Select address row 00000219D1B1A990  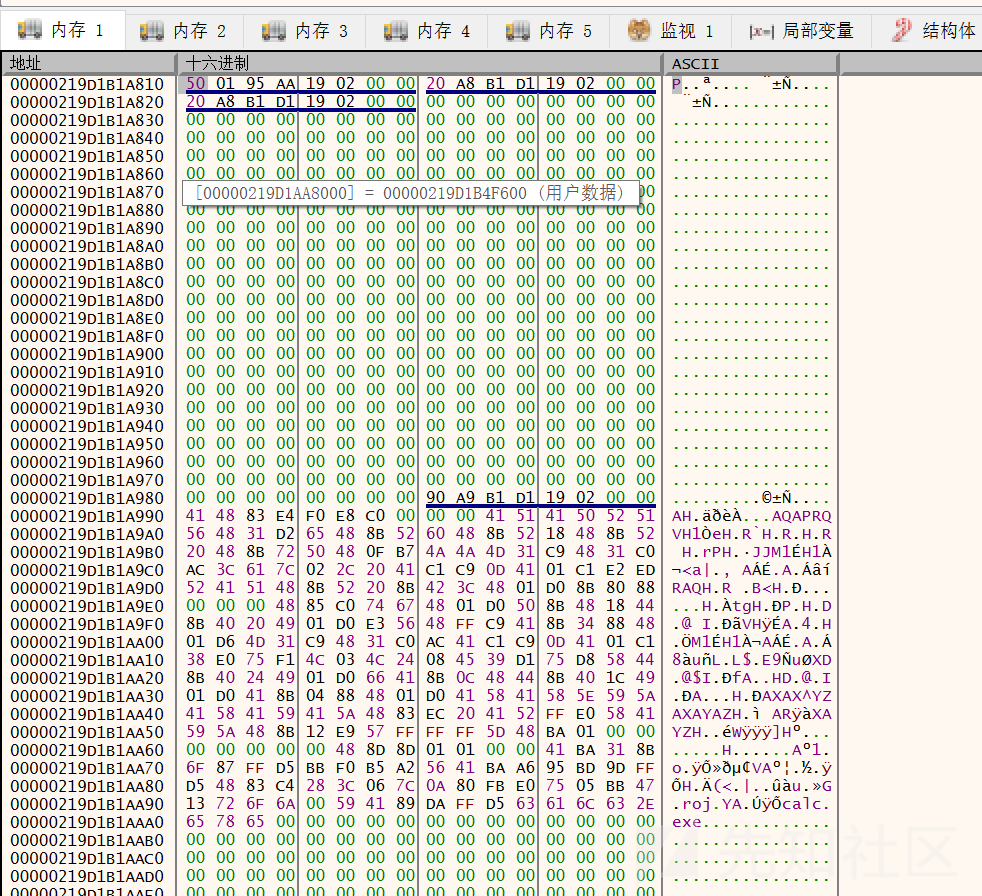tap(87, 516)
